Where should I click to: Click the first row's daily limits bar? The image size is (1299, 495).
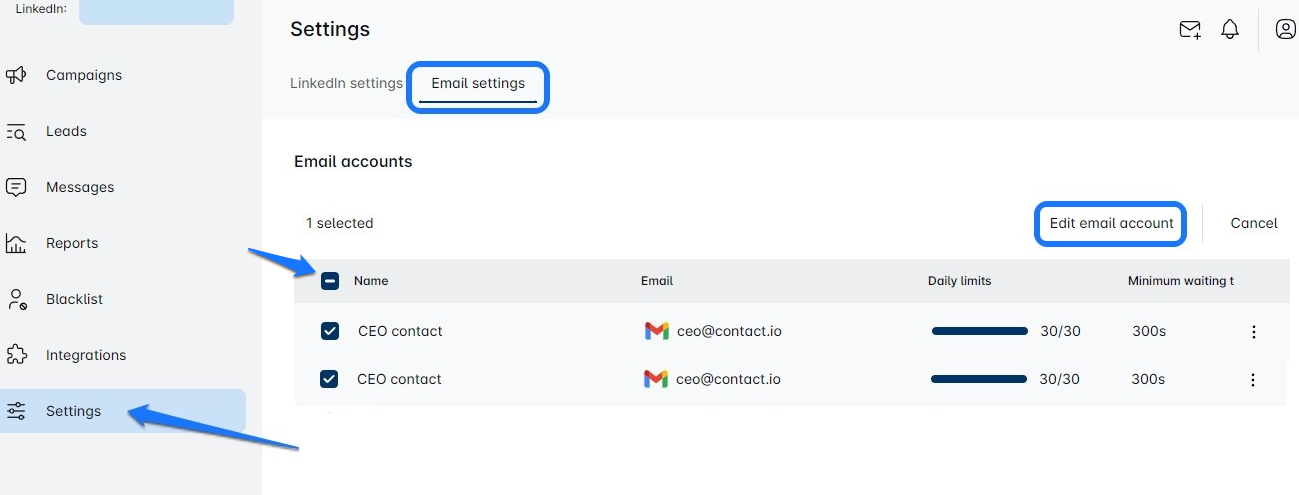[x=979, y=331]
